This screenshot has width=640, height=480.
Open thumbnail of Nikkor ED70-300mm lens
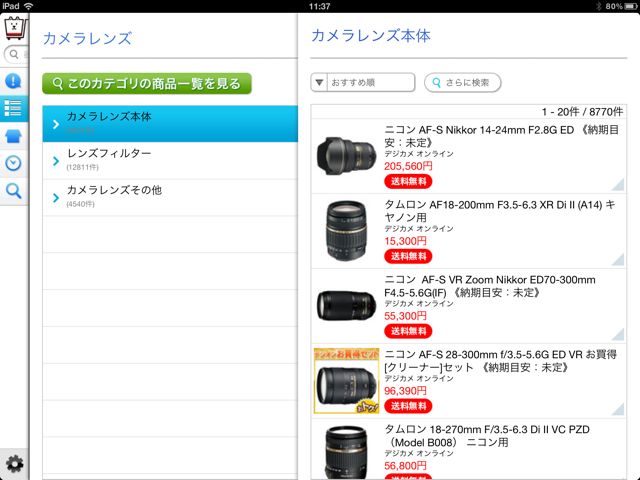tap(346, 305)
